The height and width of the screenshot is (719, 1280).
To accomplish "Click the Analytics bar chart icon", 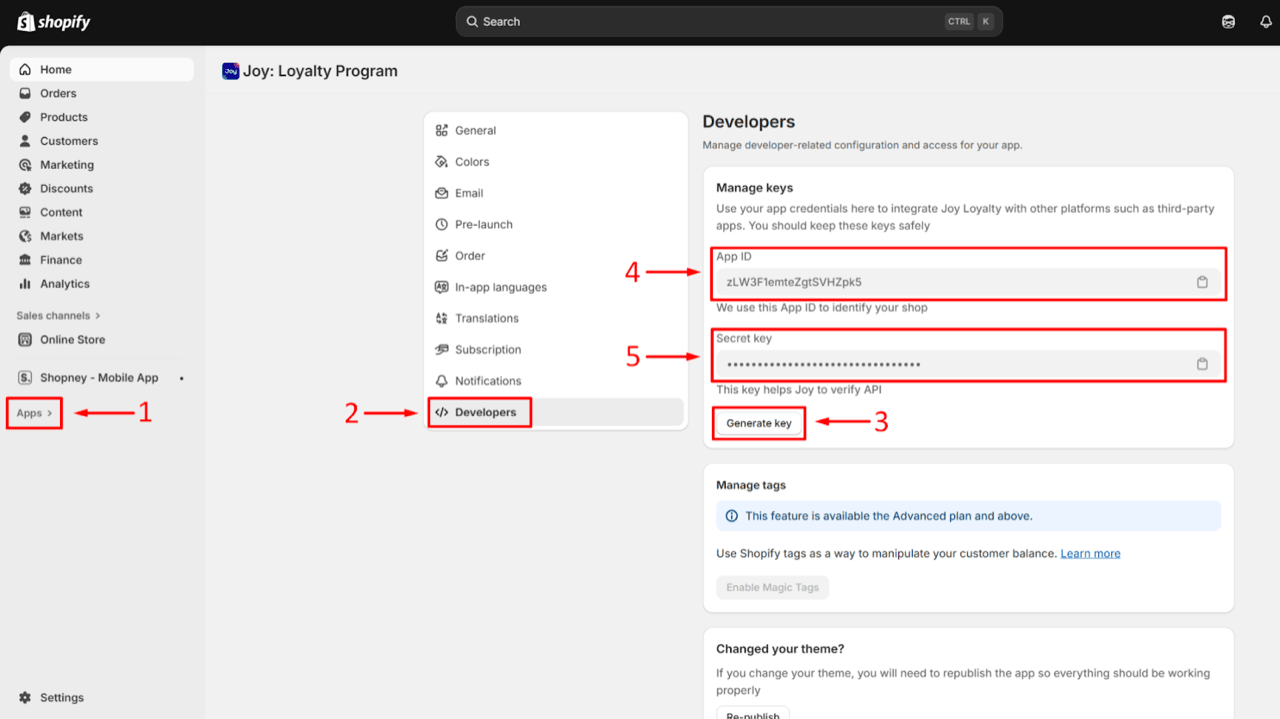I will (25, 284).
